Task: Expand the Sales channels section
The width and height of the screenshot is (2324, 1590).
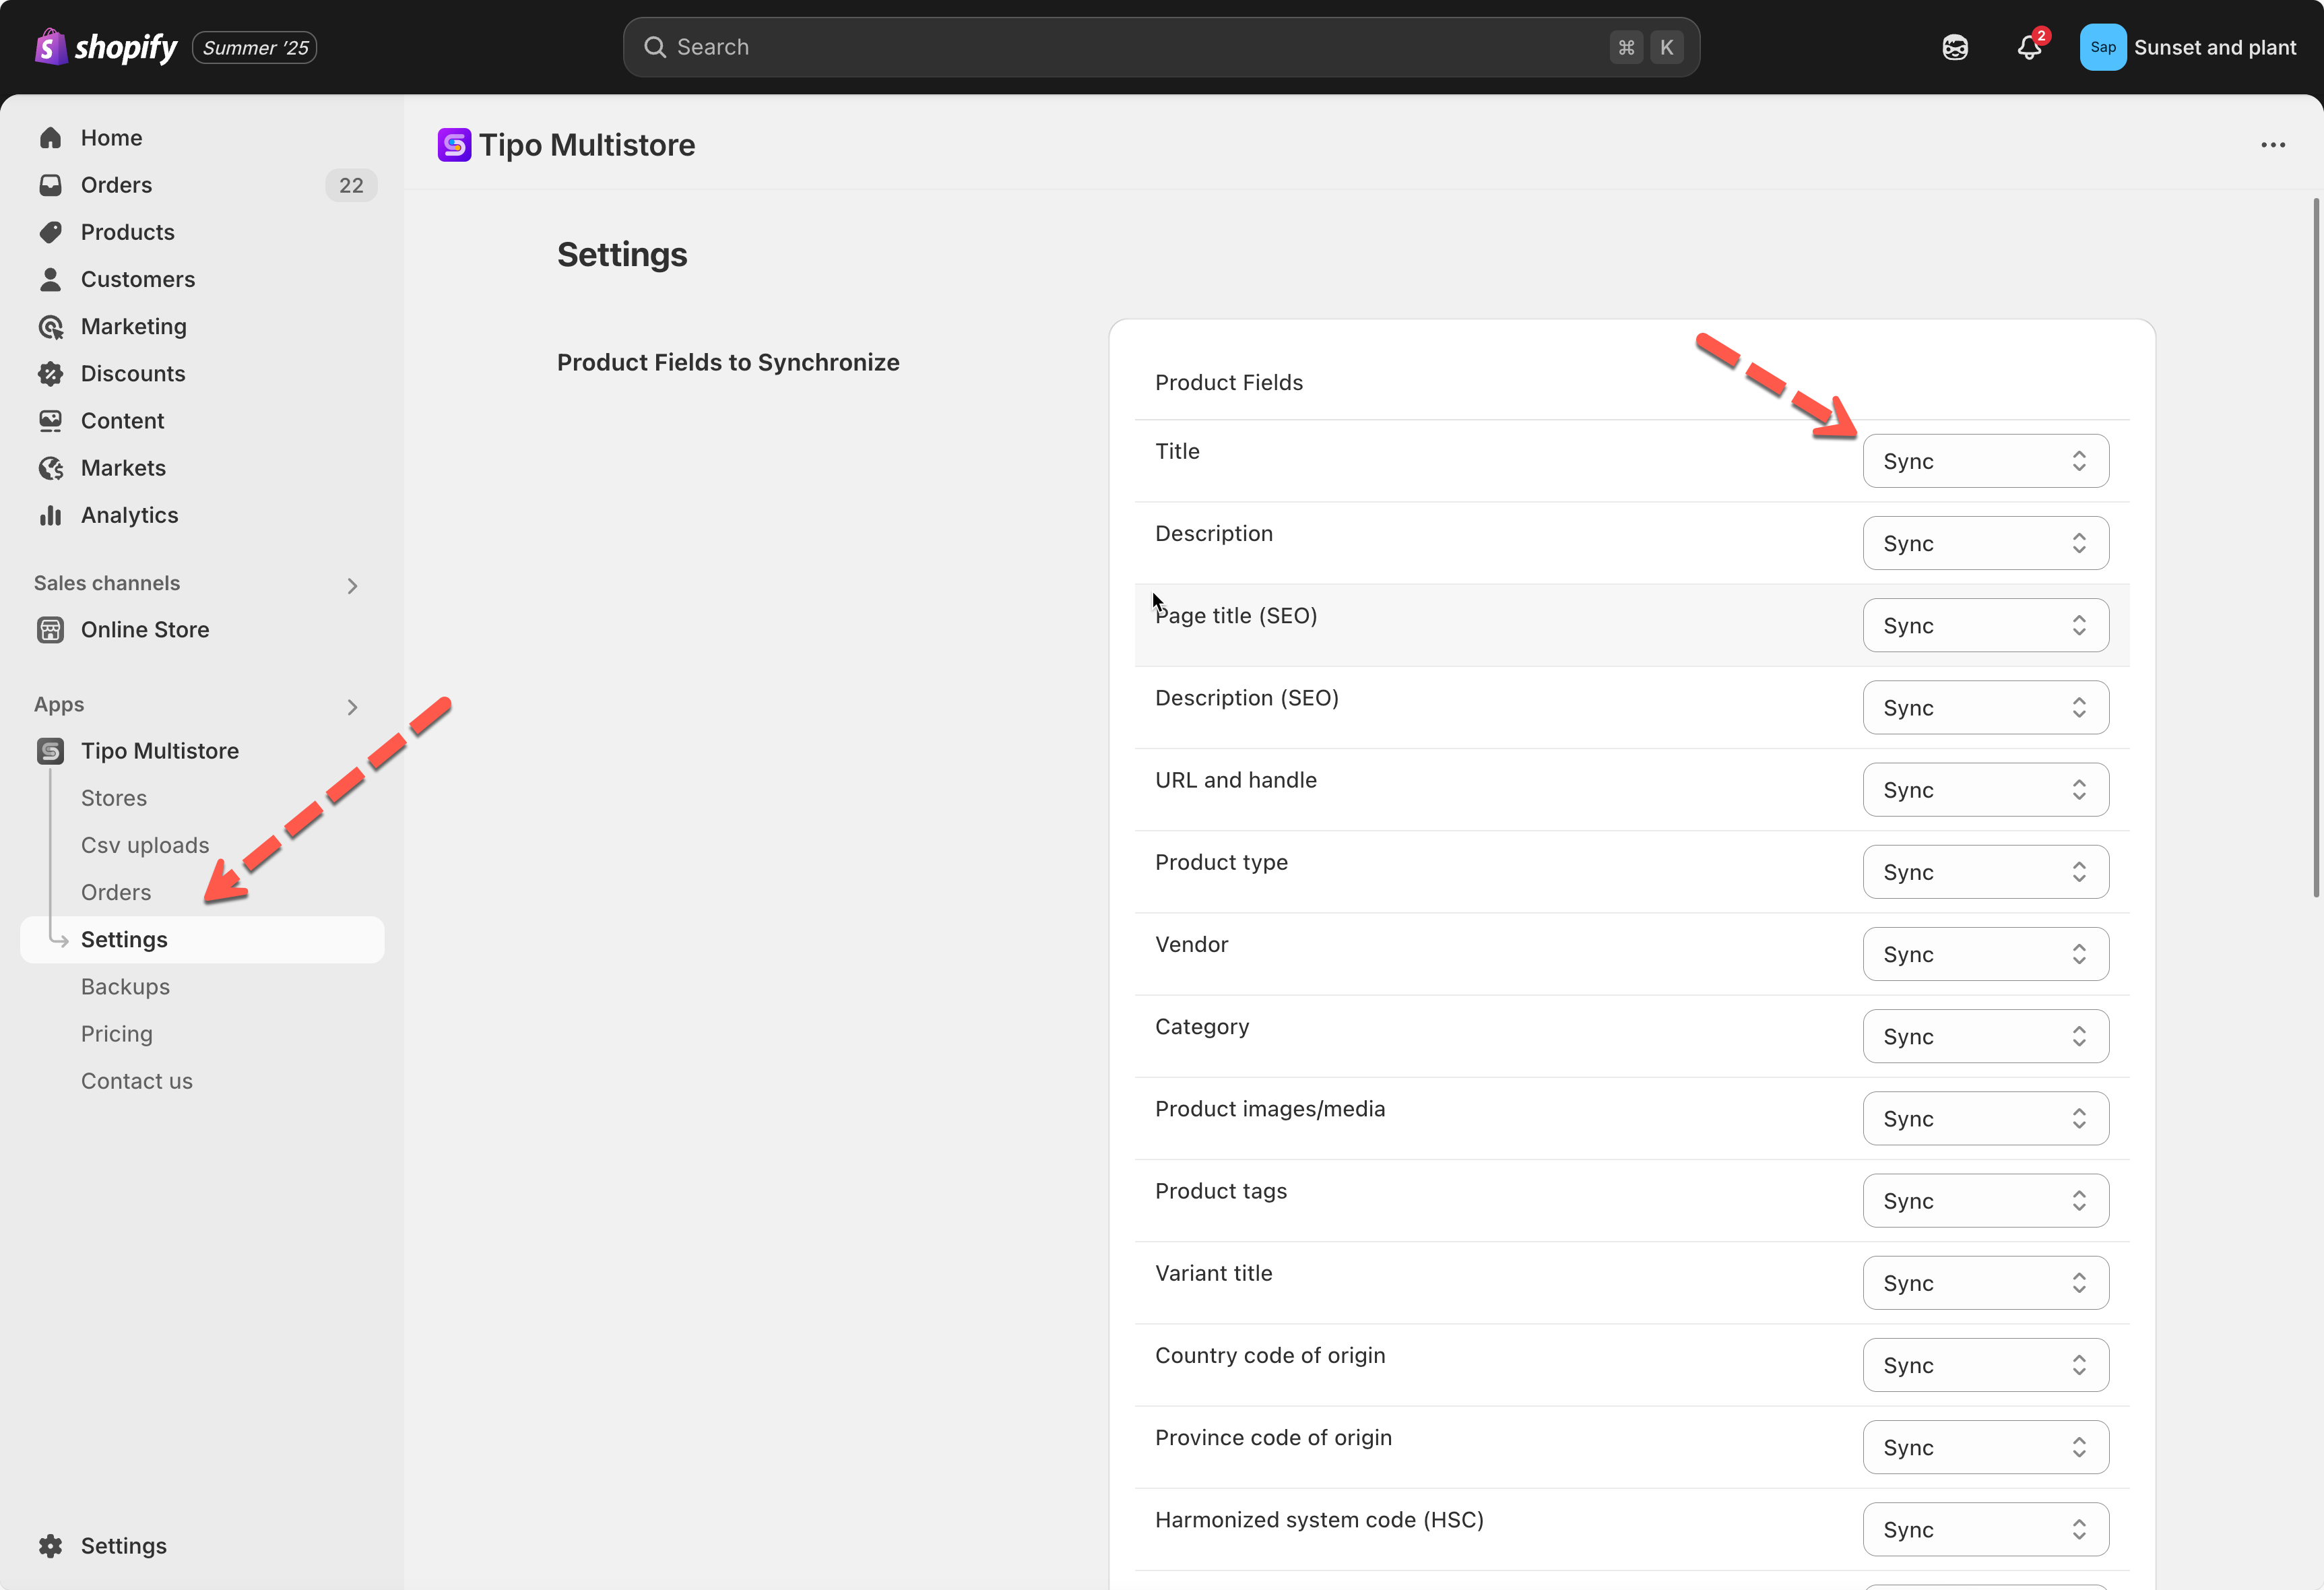Action: 352,585
